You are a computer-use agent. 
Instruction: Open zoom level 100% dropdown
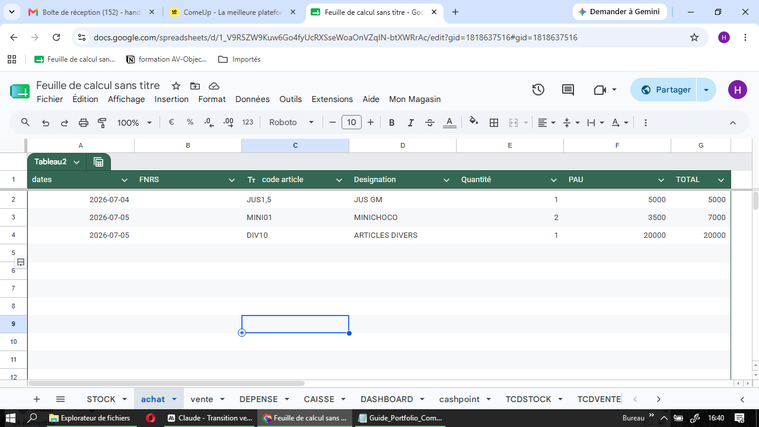[134, 122]
